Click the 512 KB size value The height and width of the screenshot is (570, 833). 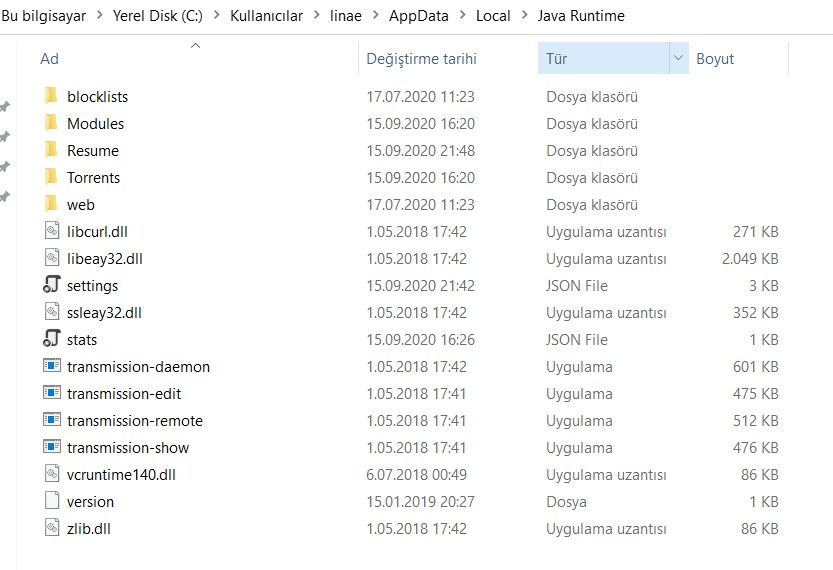click(x=755, y=421)
